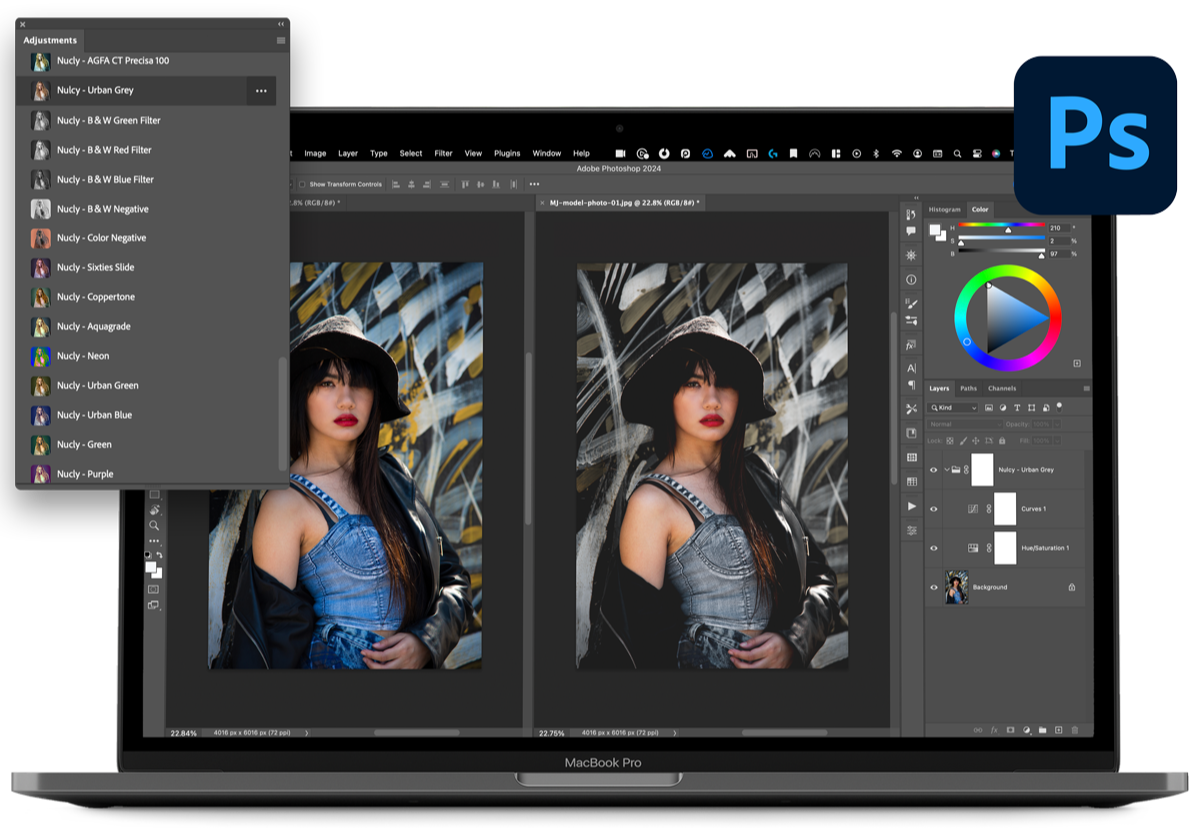Hide the Curves 1 layer
1200x829 pixels.
coord(934,509)
